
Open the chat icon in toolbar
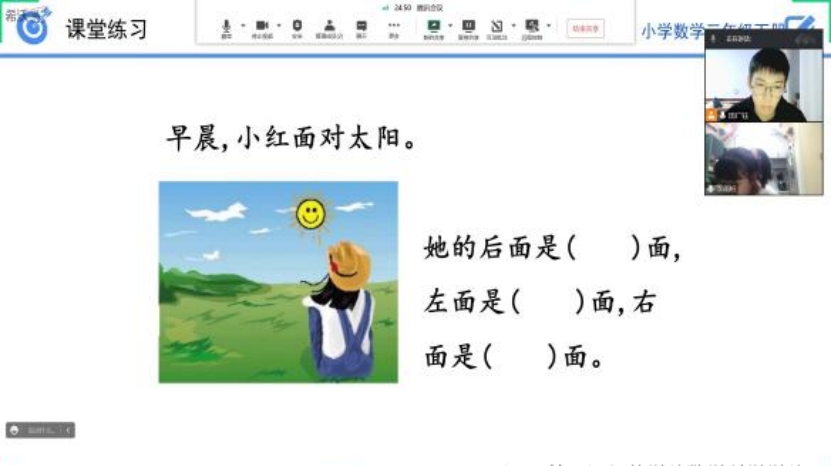(361, 26)
